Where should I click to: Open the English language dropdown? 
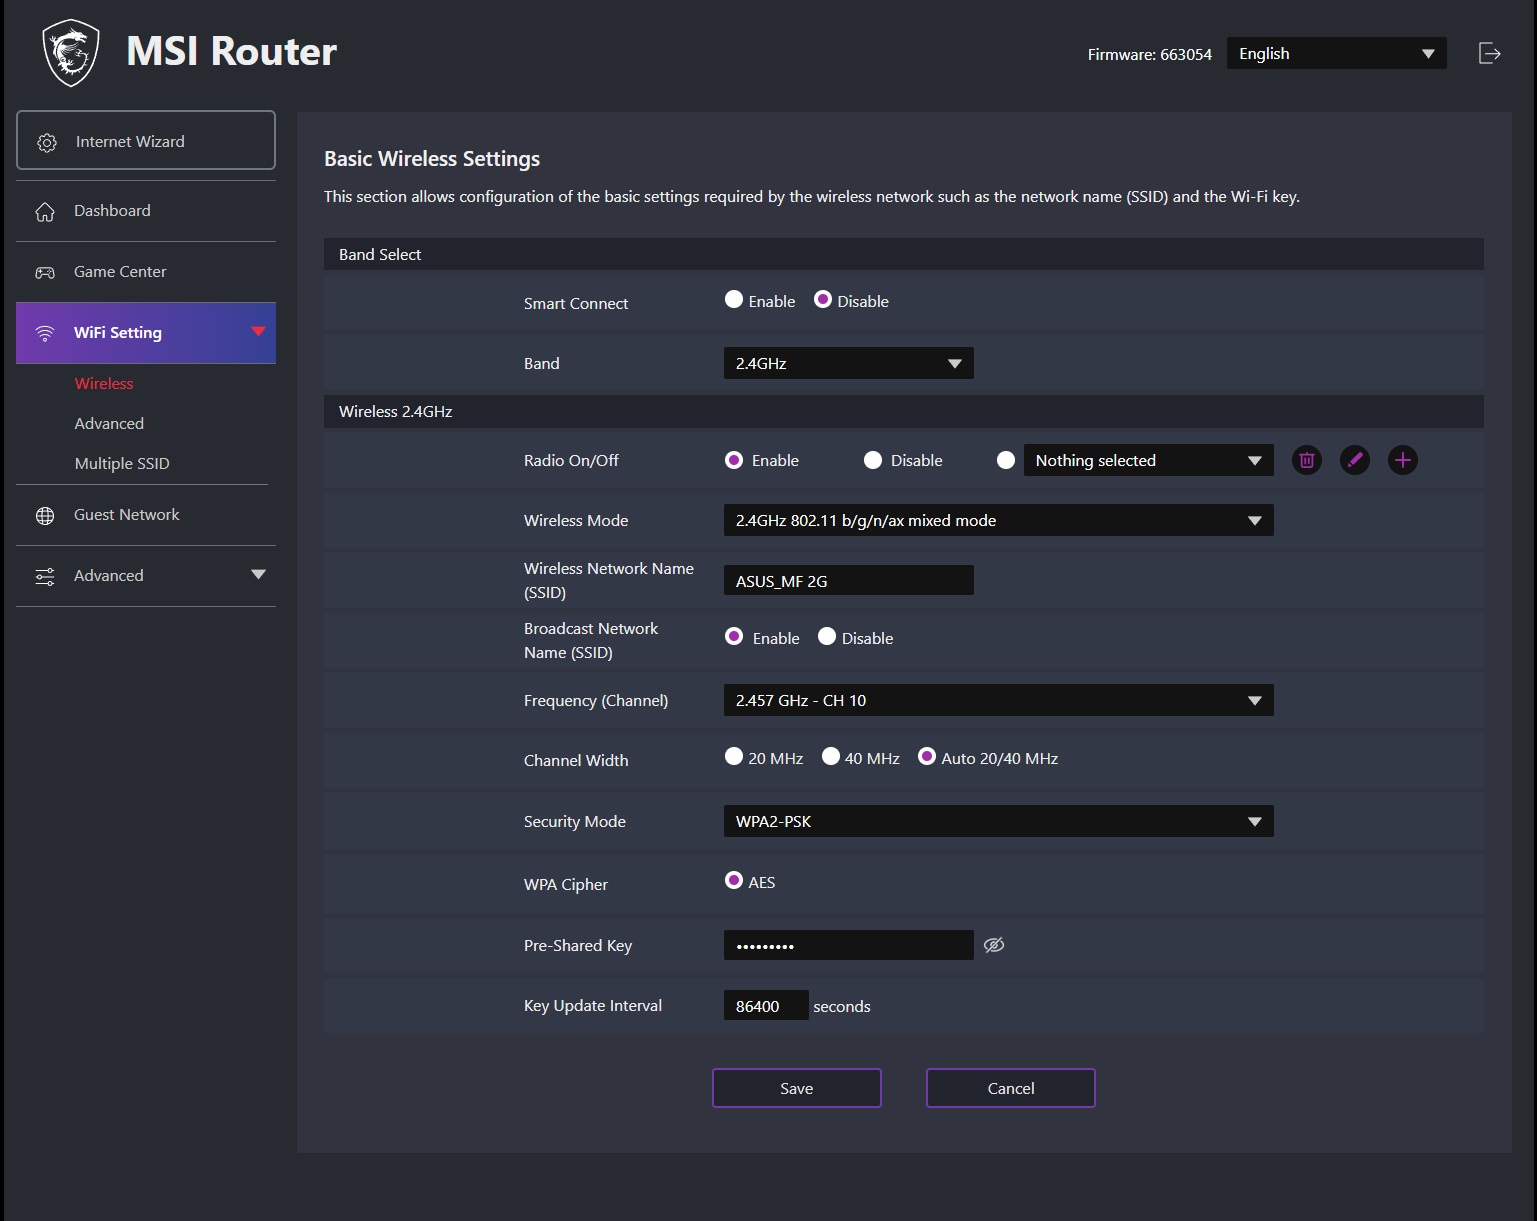tap(1336, 53)
